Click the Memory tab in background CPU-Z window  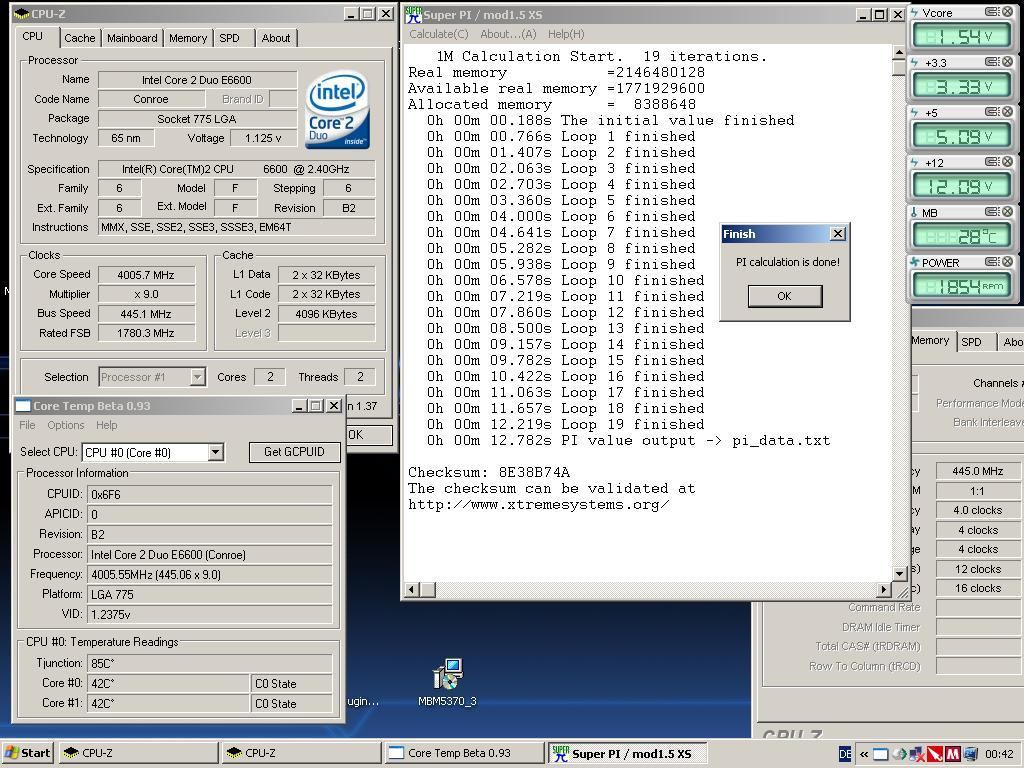(930, 340)
